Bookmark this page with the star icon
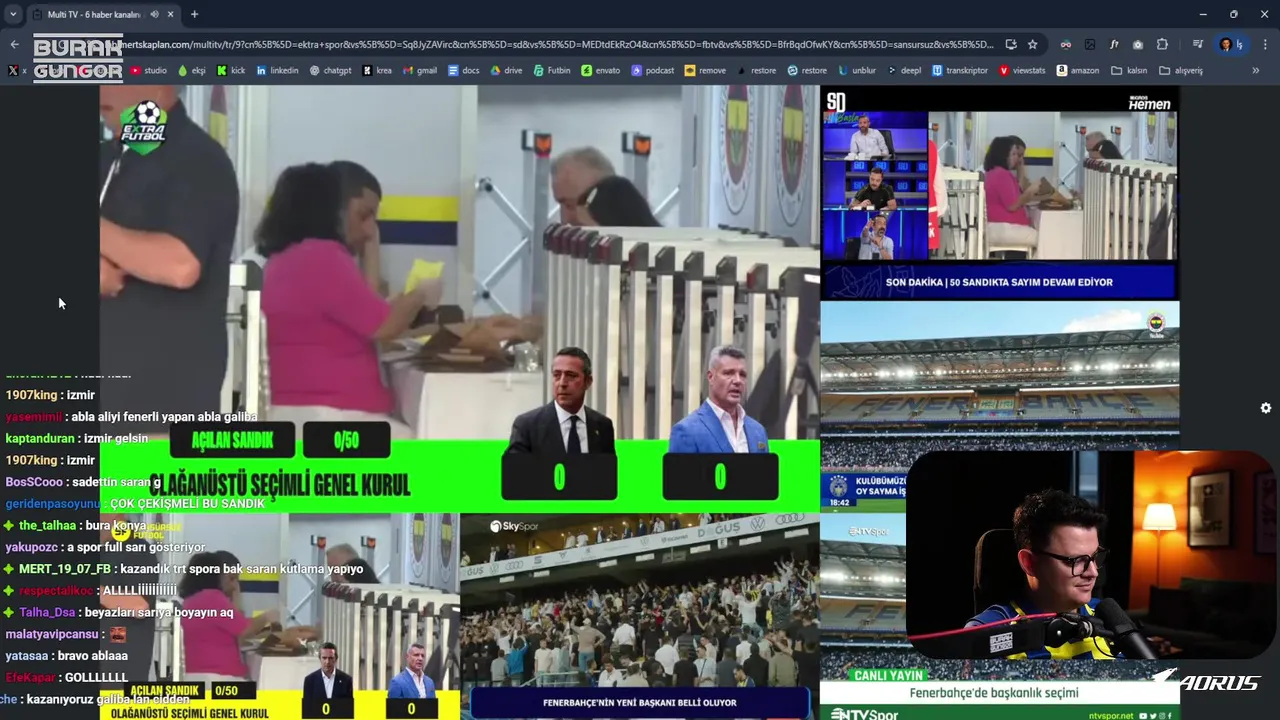Screen dimensions: 1280x720 click(x=1033, y=44)
